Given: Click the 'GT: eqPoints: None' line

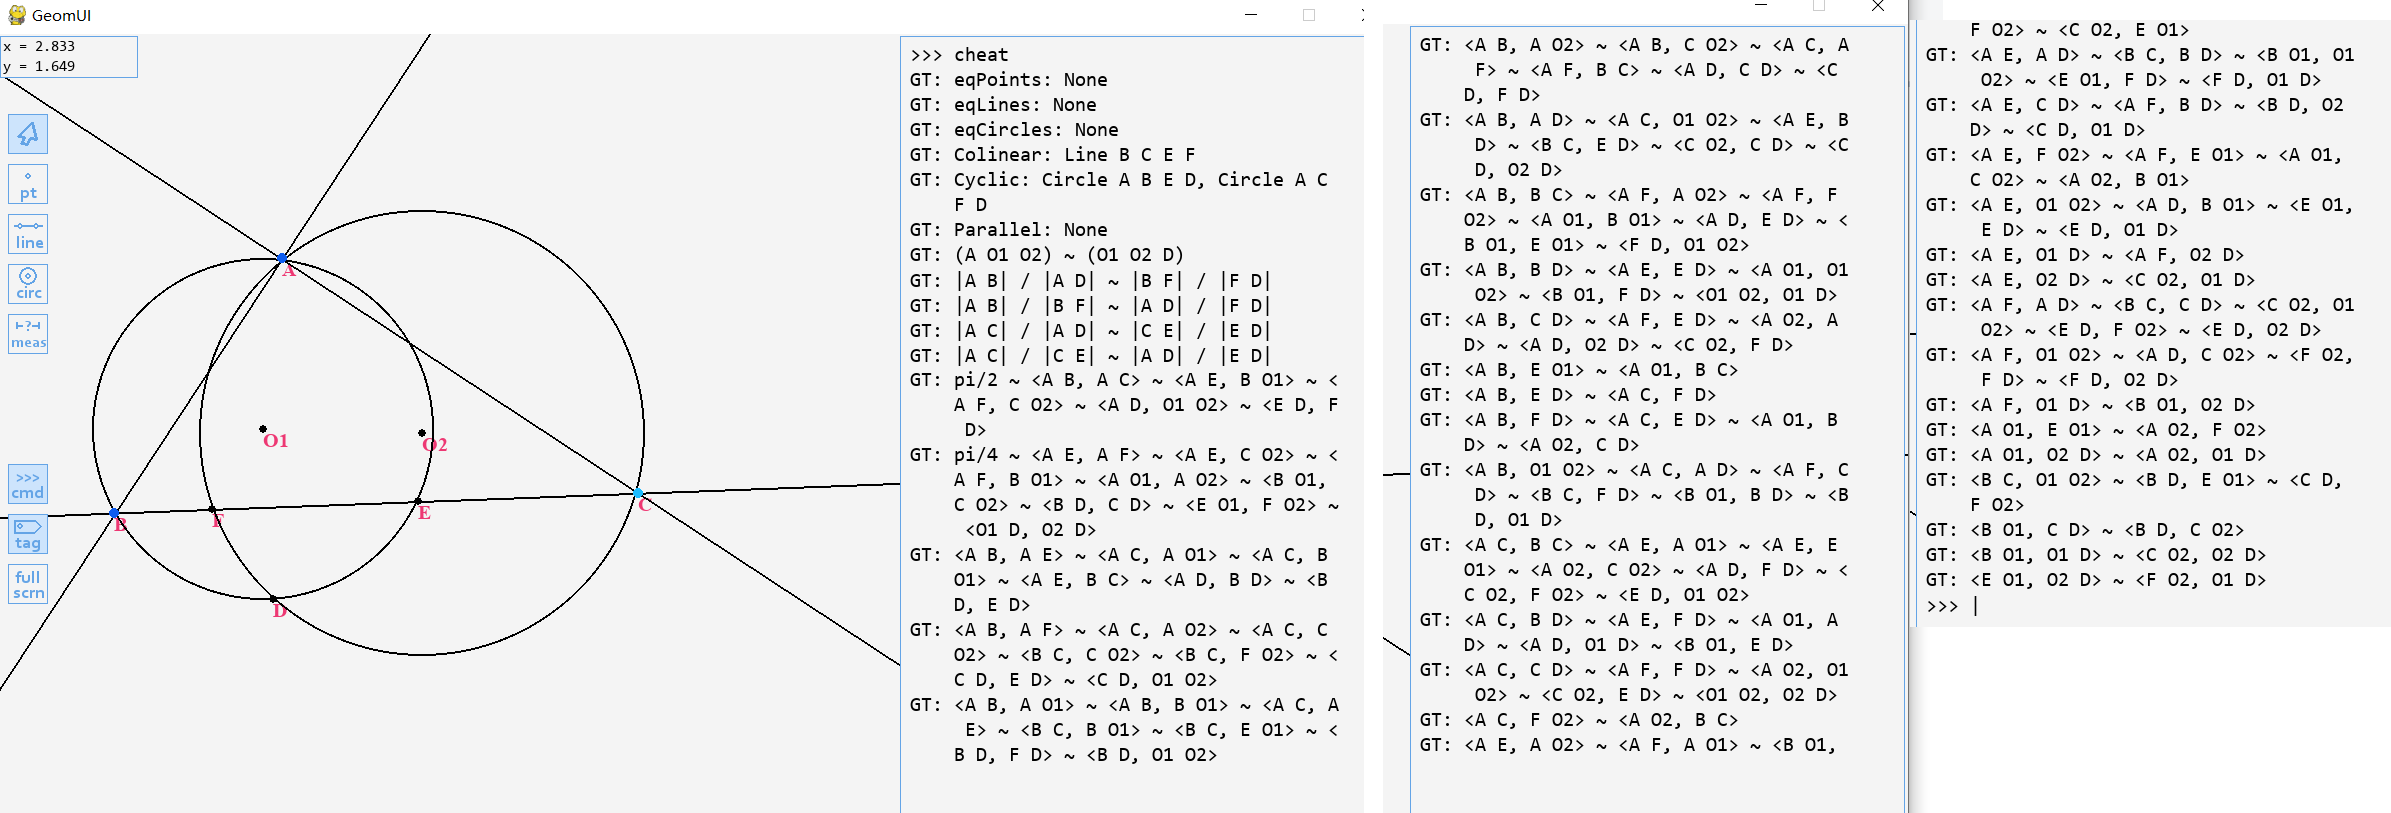Looking at the screenshot, I should [x=1008, y=80].
